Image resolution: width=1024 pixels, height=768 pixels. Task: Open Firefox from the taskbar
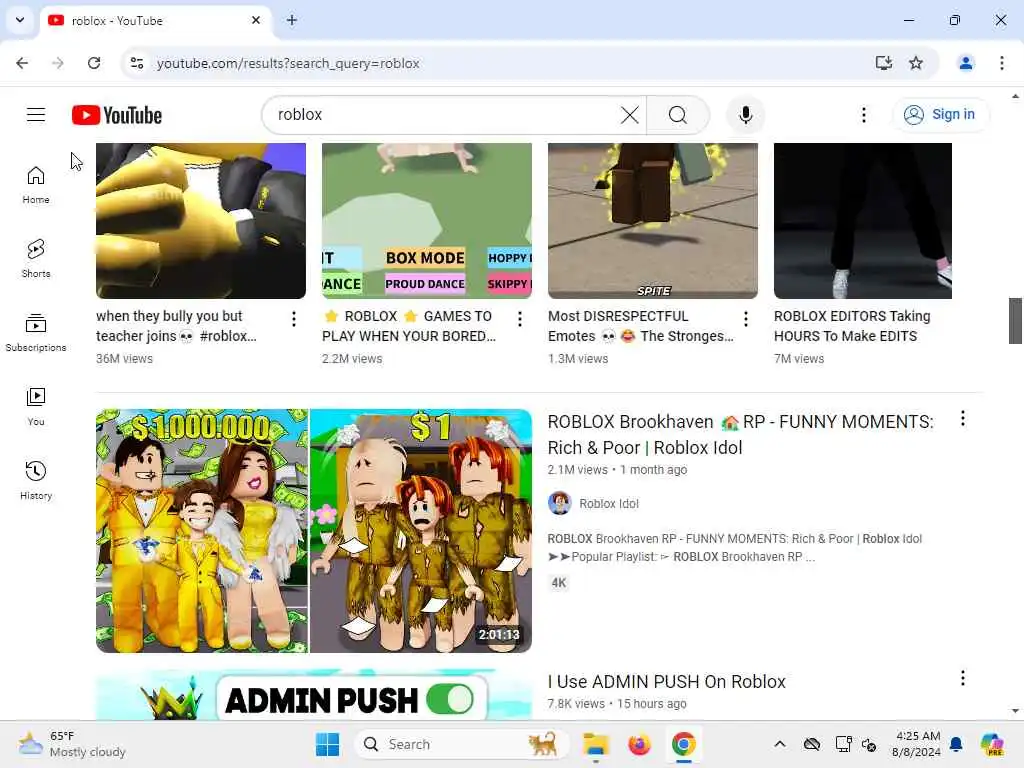(x=639, y=744)
